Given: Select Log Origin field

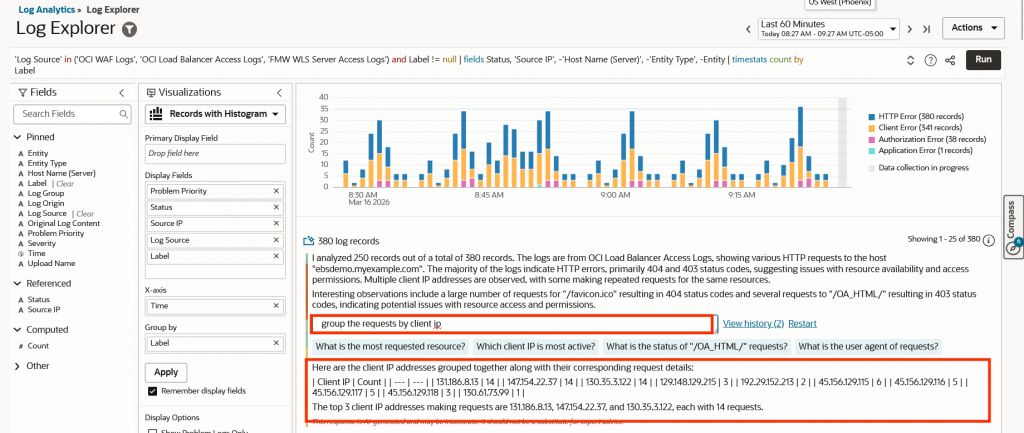Looking at the screenshot, I should pyautogui.click(x=46, y=203).
